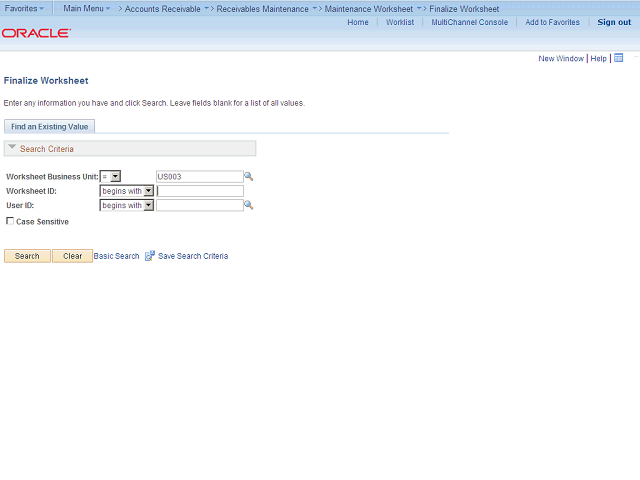Click the User ID input field
The width and height of the screenshot is (640, 480).
pos(200,205)
